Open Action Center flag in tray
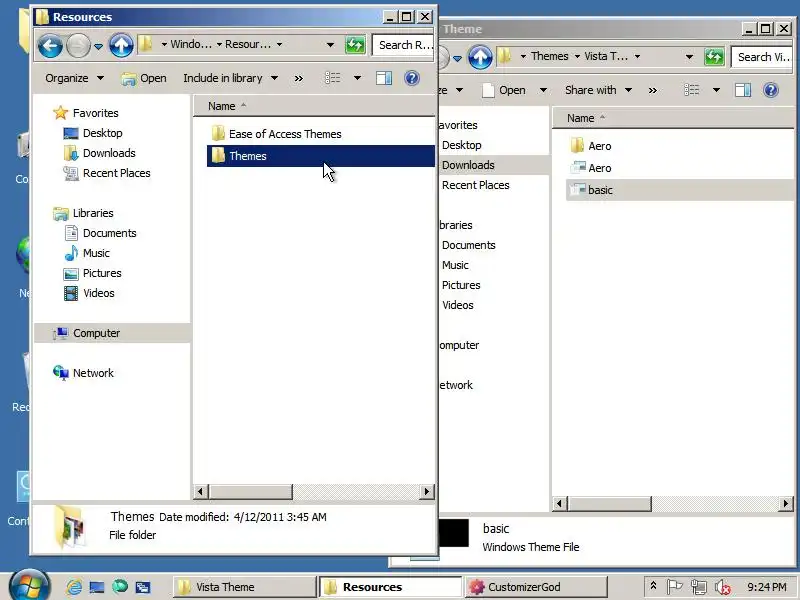This screenshot has width=800, height=600. (x=674, y=587)
